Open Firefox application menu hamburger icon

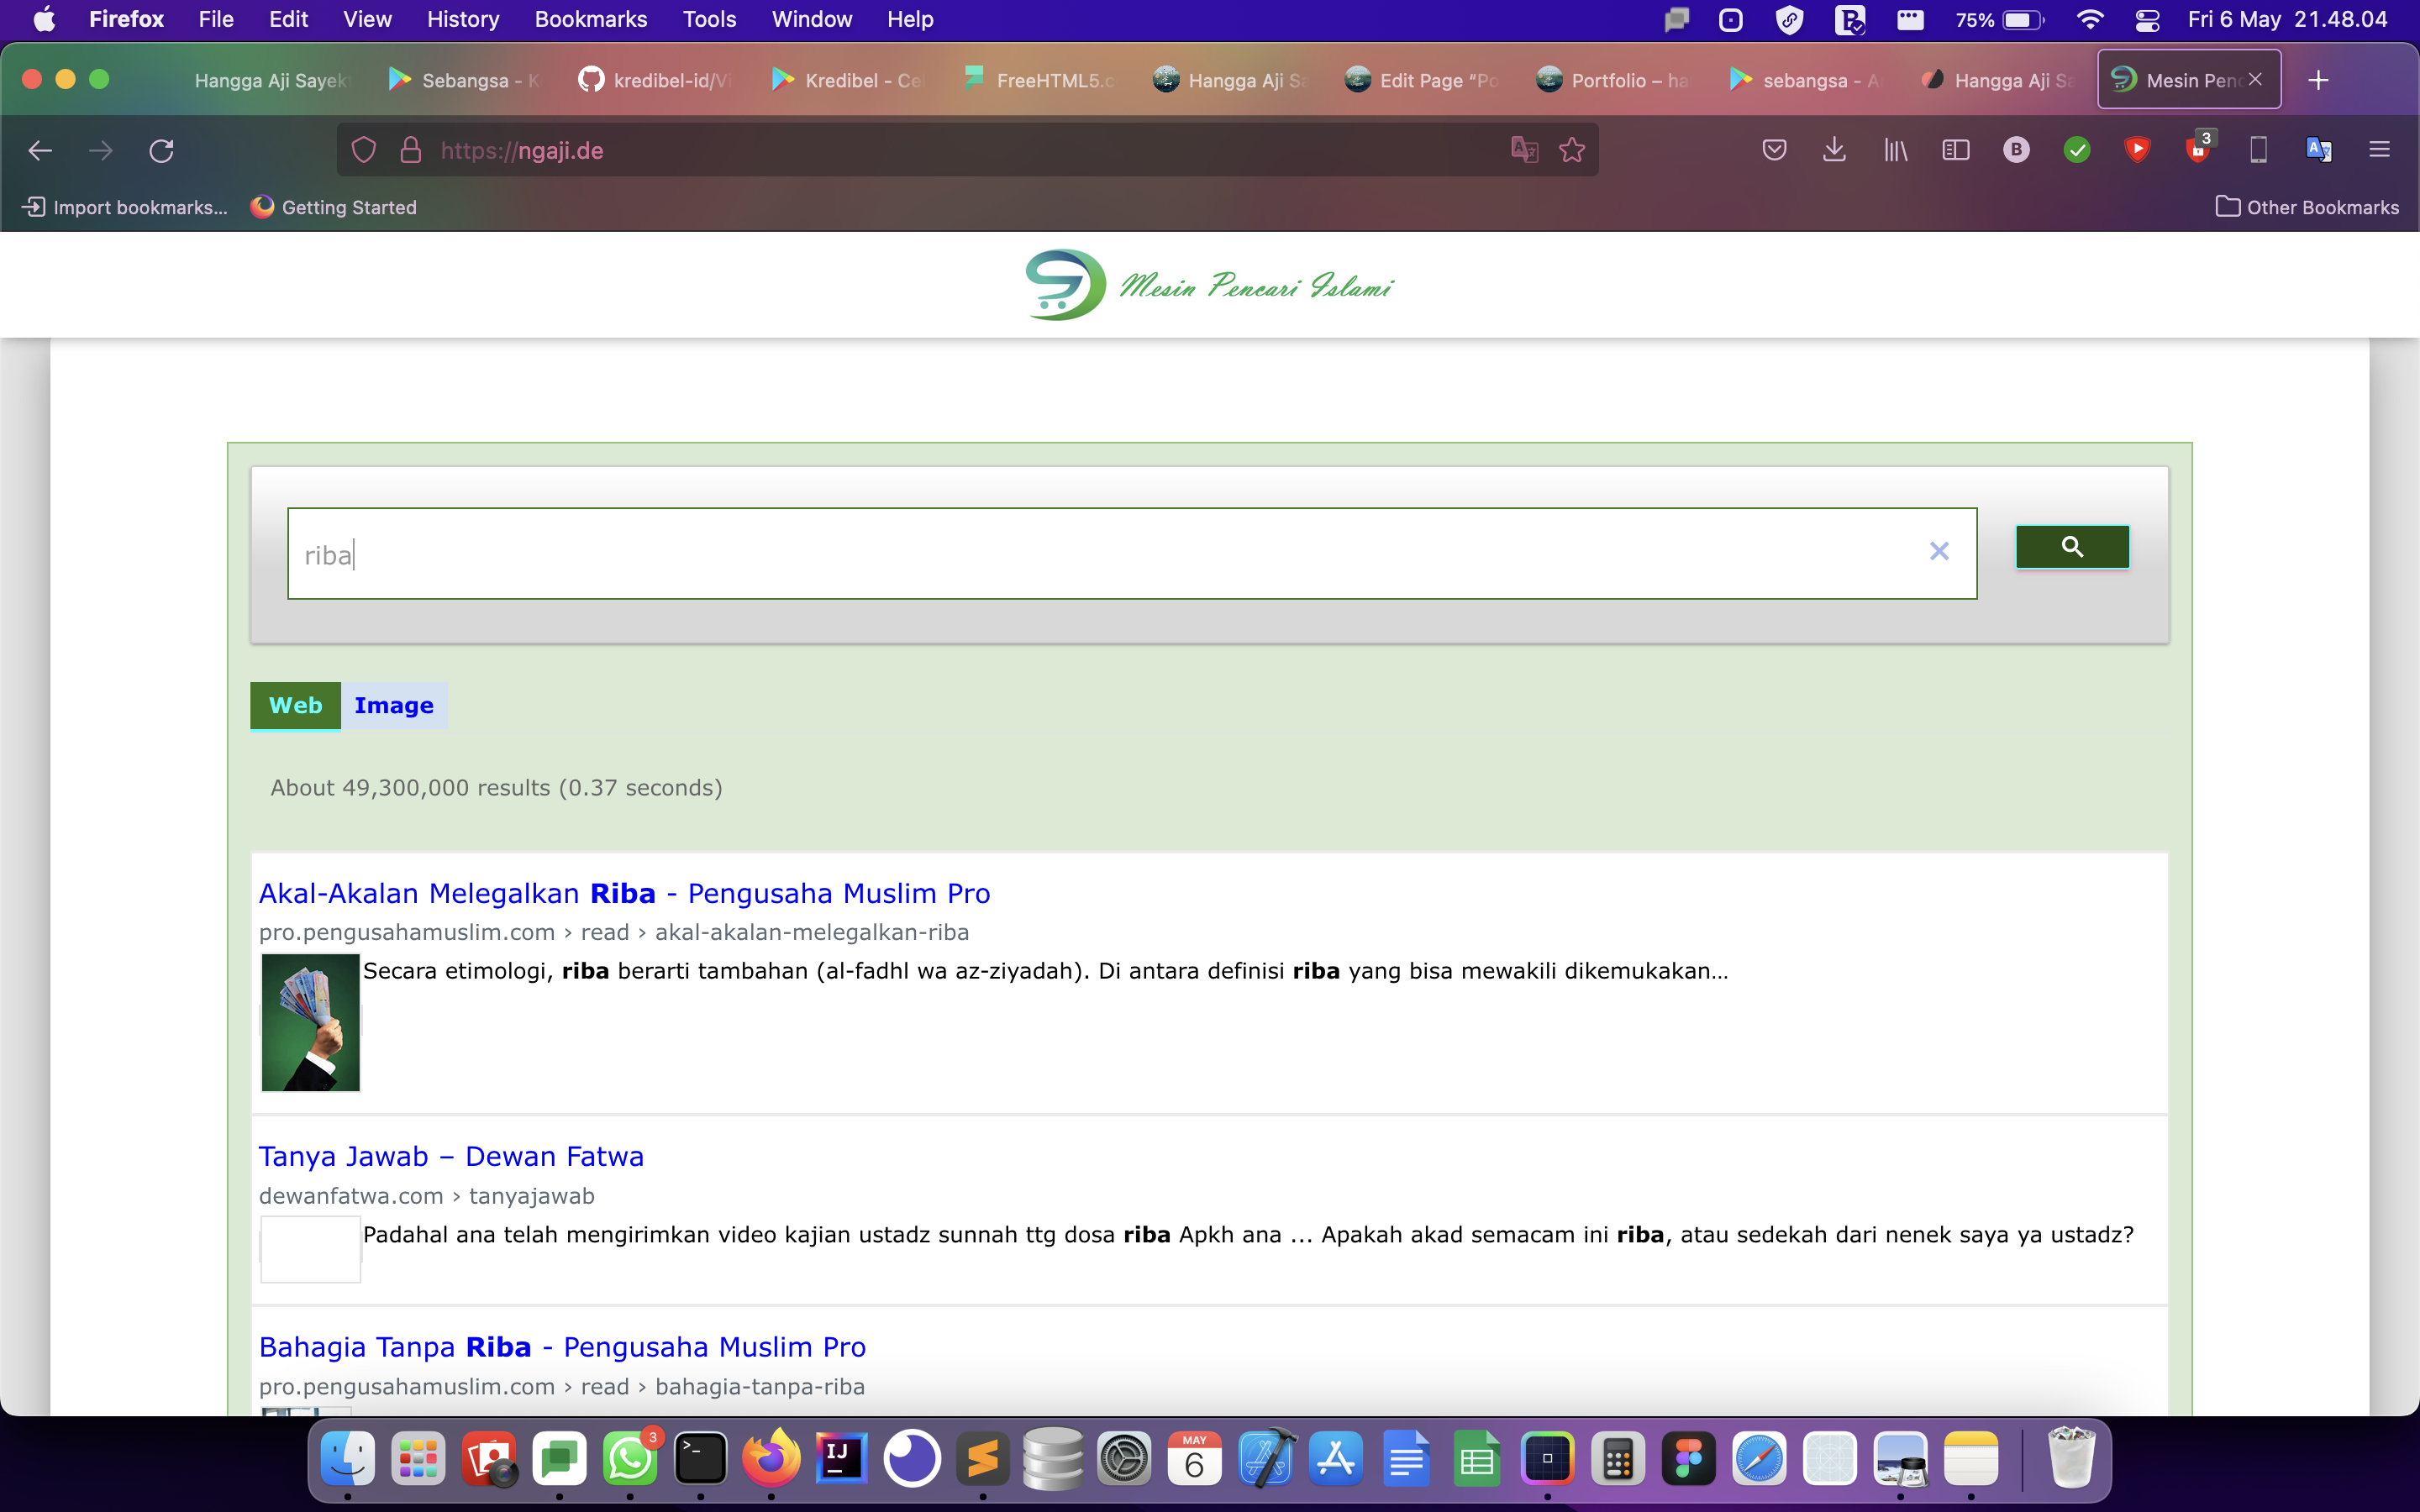click(x=2379, y=150)
